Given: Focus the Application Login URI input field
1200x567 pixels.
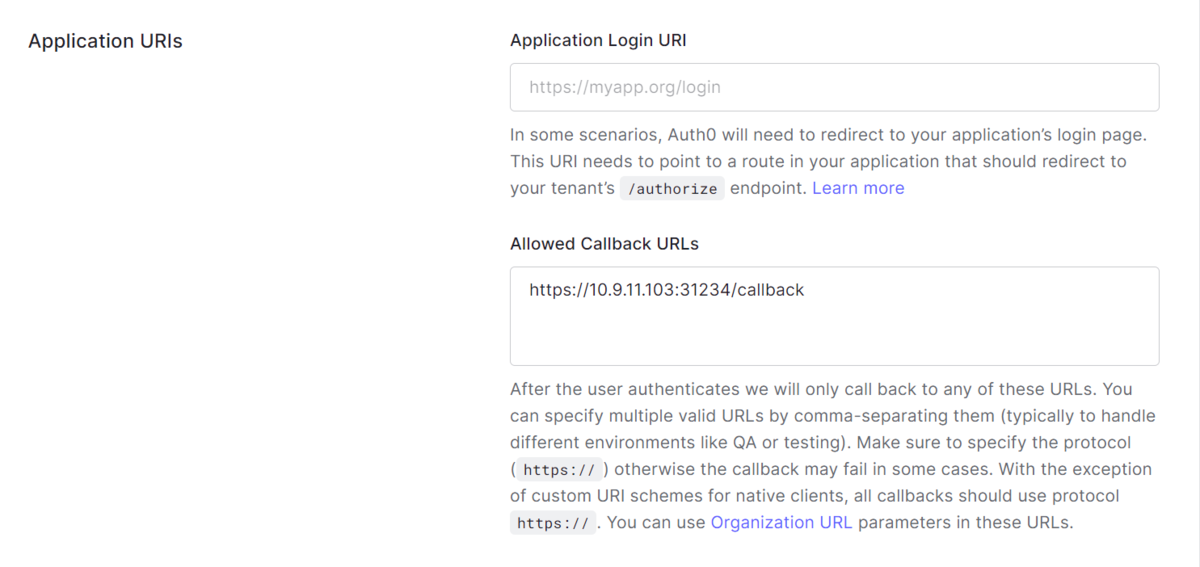Looking at the screenshot, I should point(834,87).
